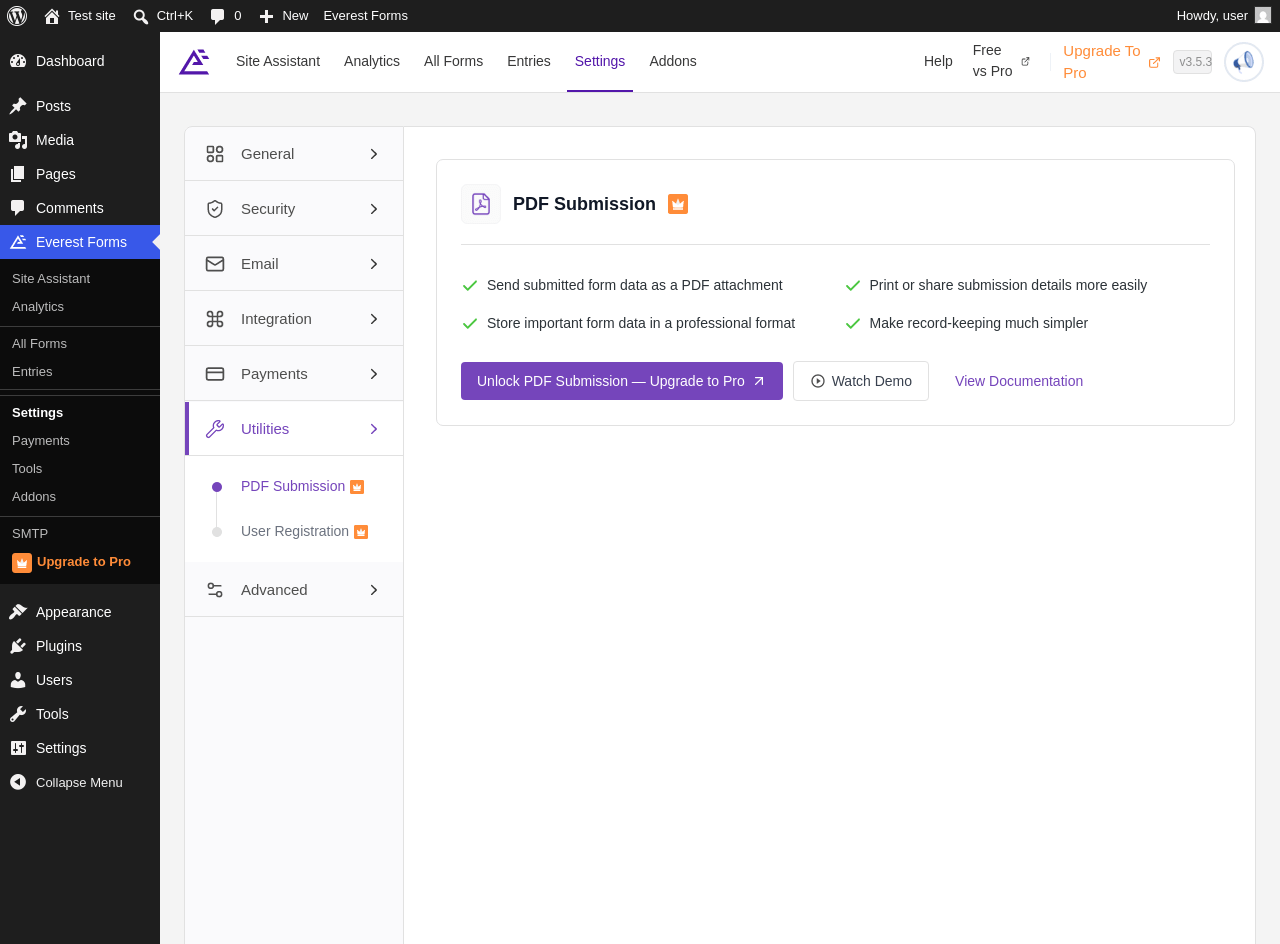Expand the Advanced settings chevron

tap(374, 590)
